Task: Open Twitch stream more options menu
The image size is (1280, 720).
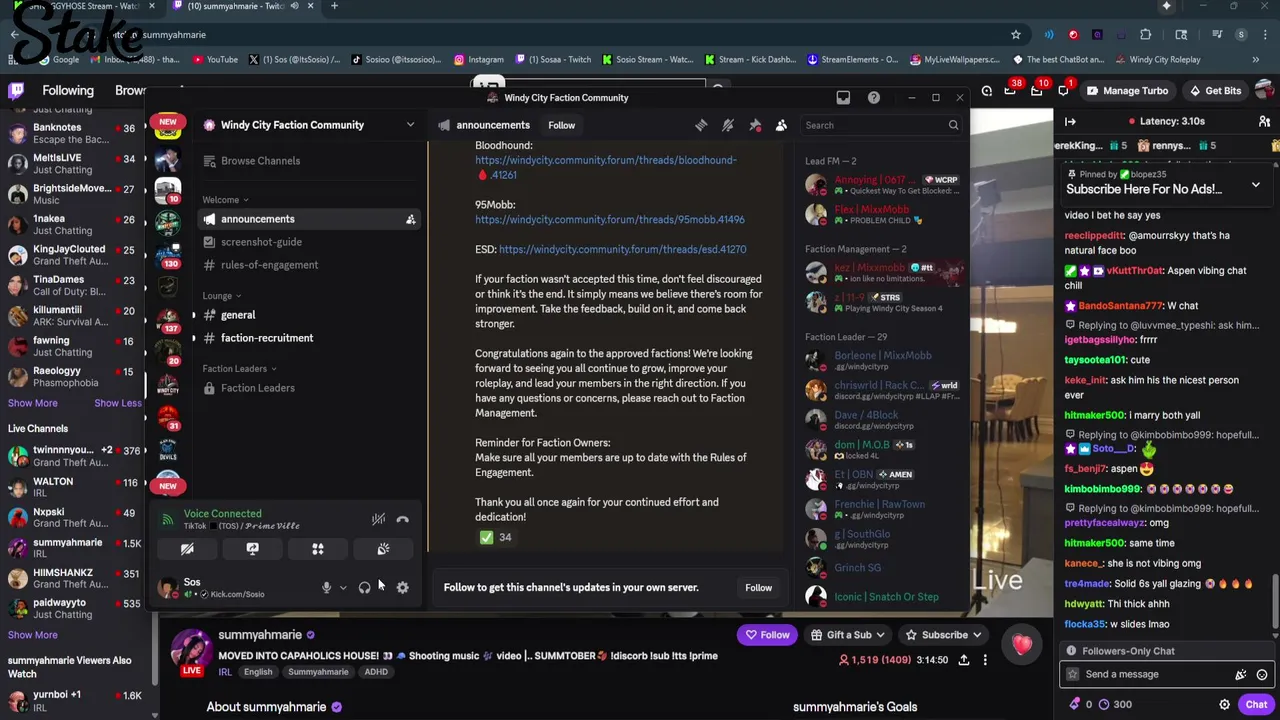Action: (x=985, y=660)
